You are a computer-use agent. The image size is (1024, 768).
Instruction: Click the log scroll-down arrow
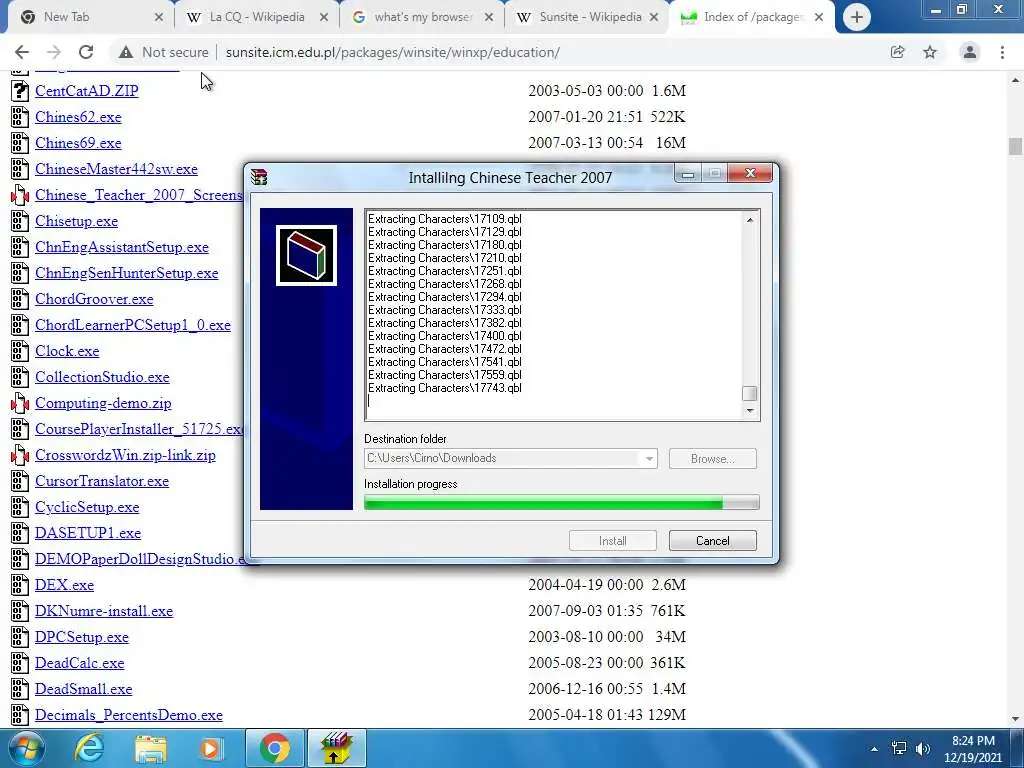pyautogui.click(x=750, y=411)
